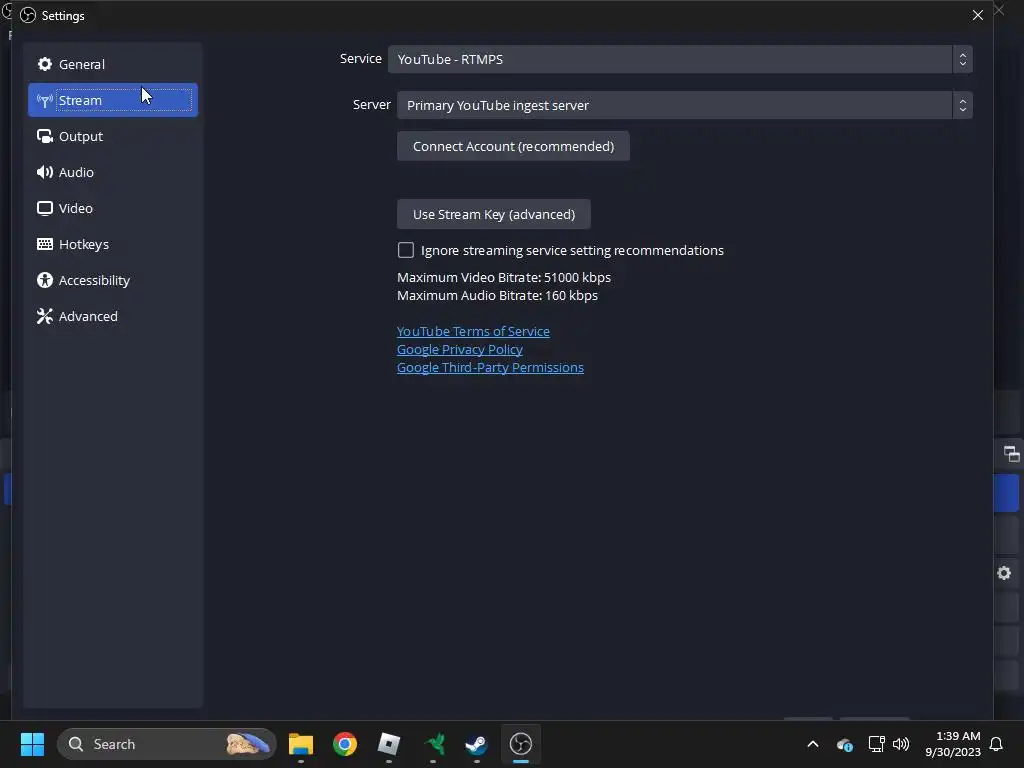The width and height of the screenshot is (1024, 768).
Task: Open YouTube Terms of Service link
Action: pyautogui.click(x=473, y=331)
